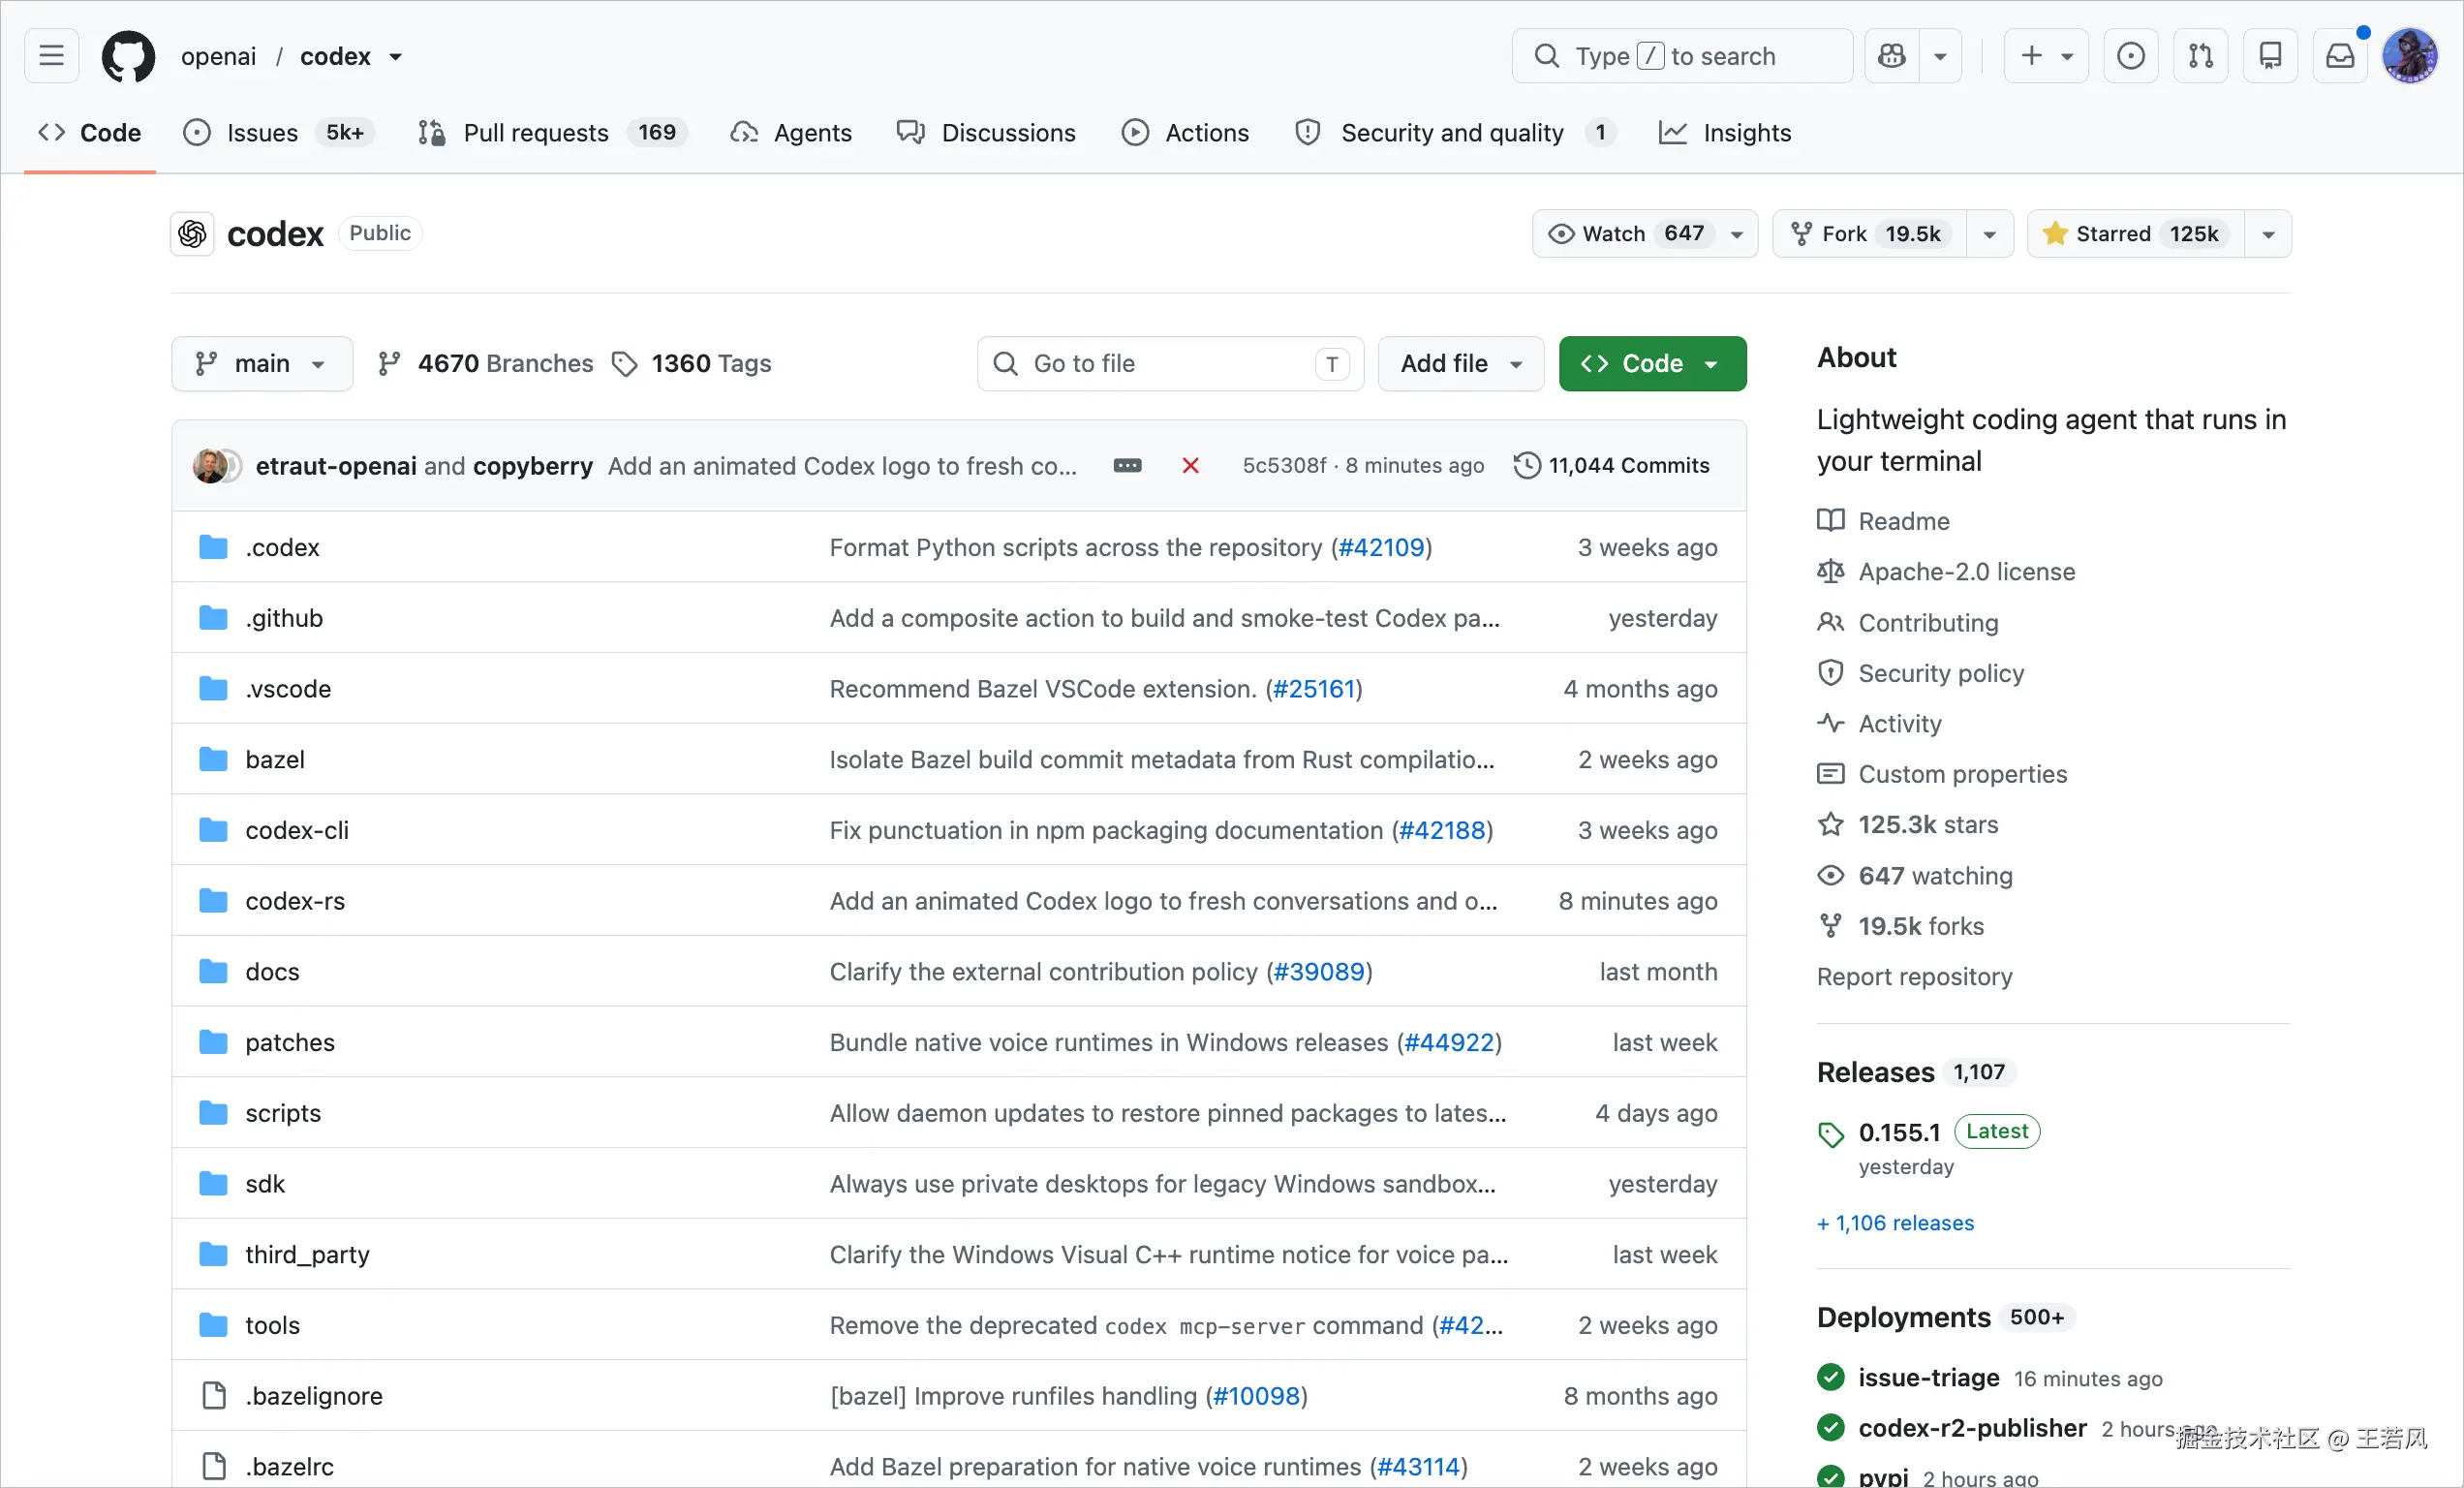Viewport: 2464px width, 1488px height.
Task: Open the Fork options dropdown arrow
Action: 1990,234
